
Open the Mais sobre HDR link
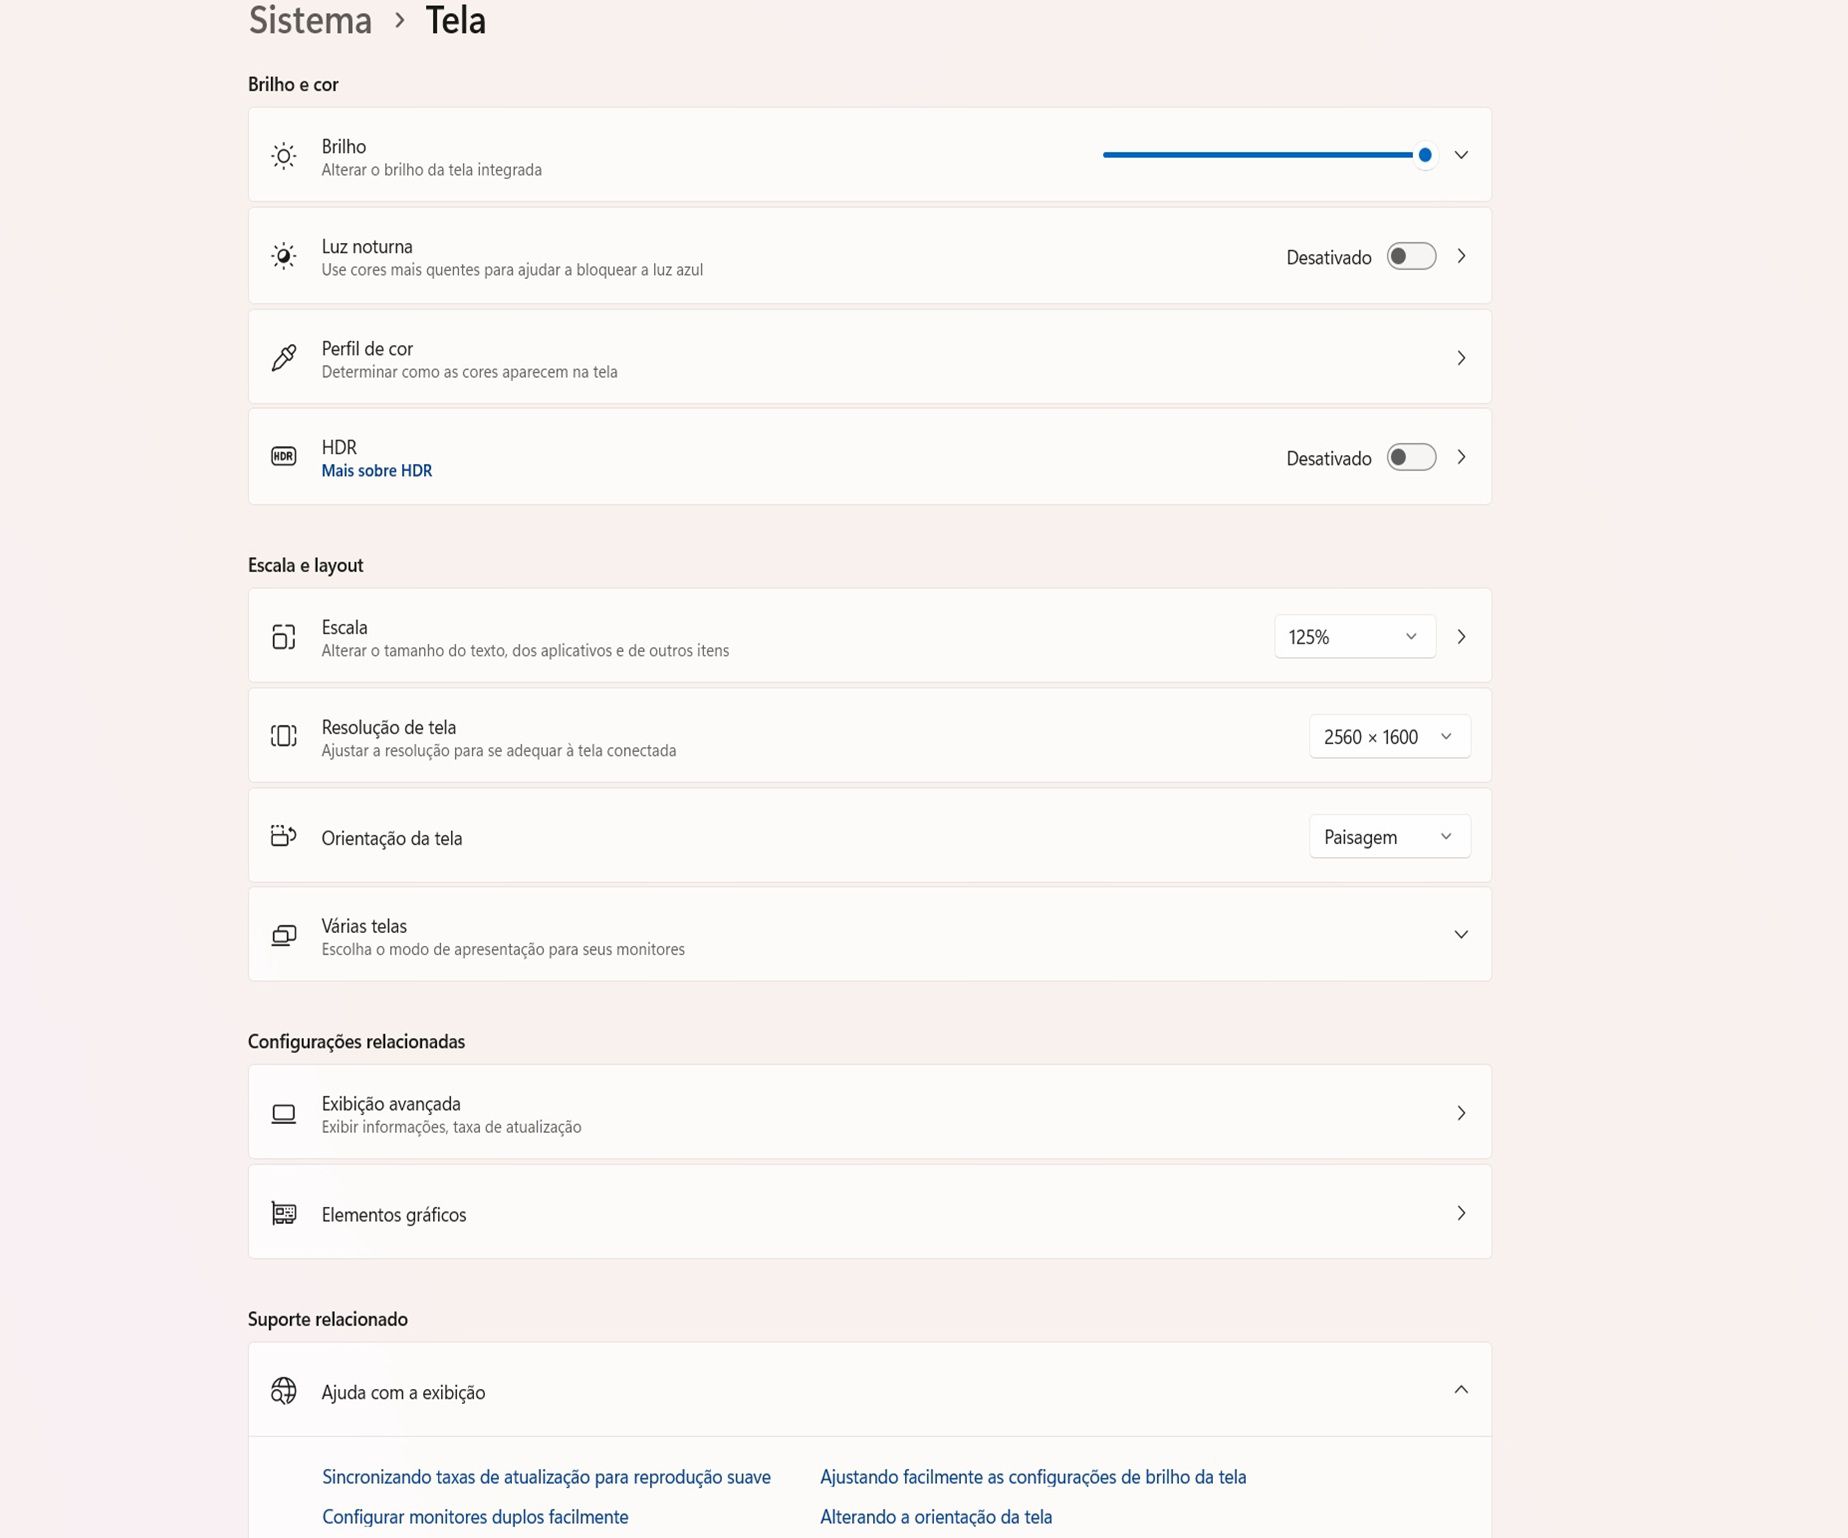pyautogui.click(x=377, y=471)
